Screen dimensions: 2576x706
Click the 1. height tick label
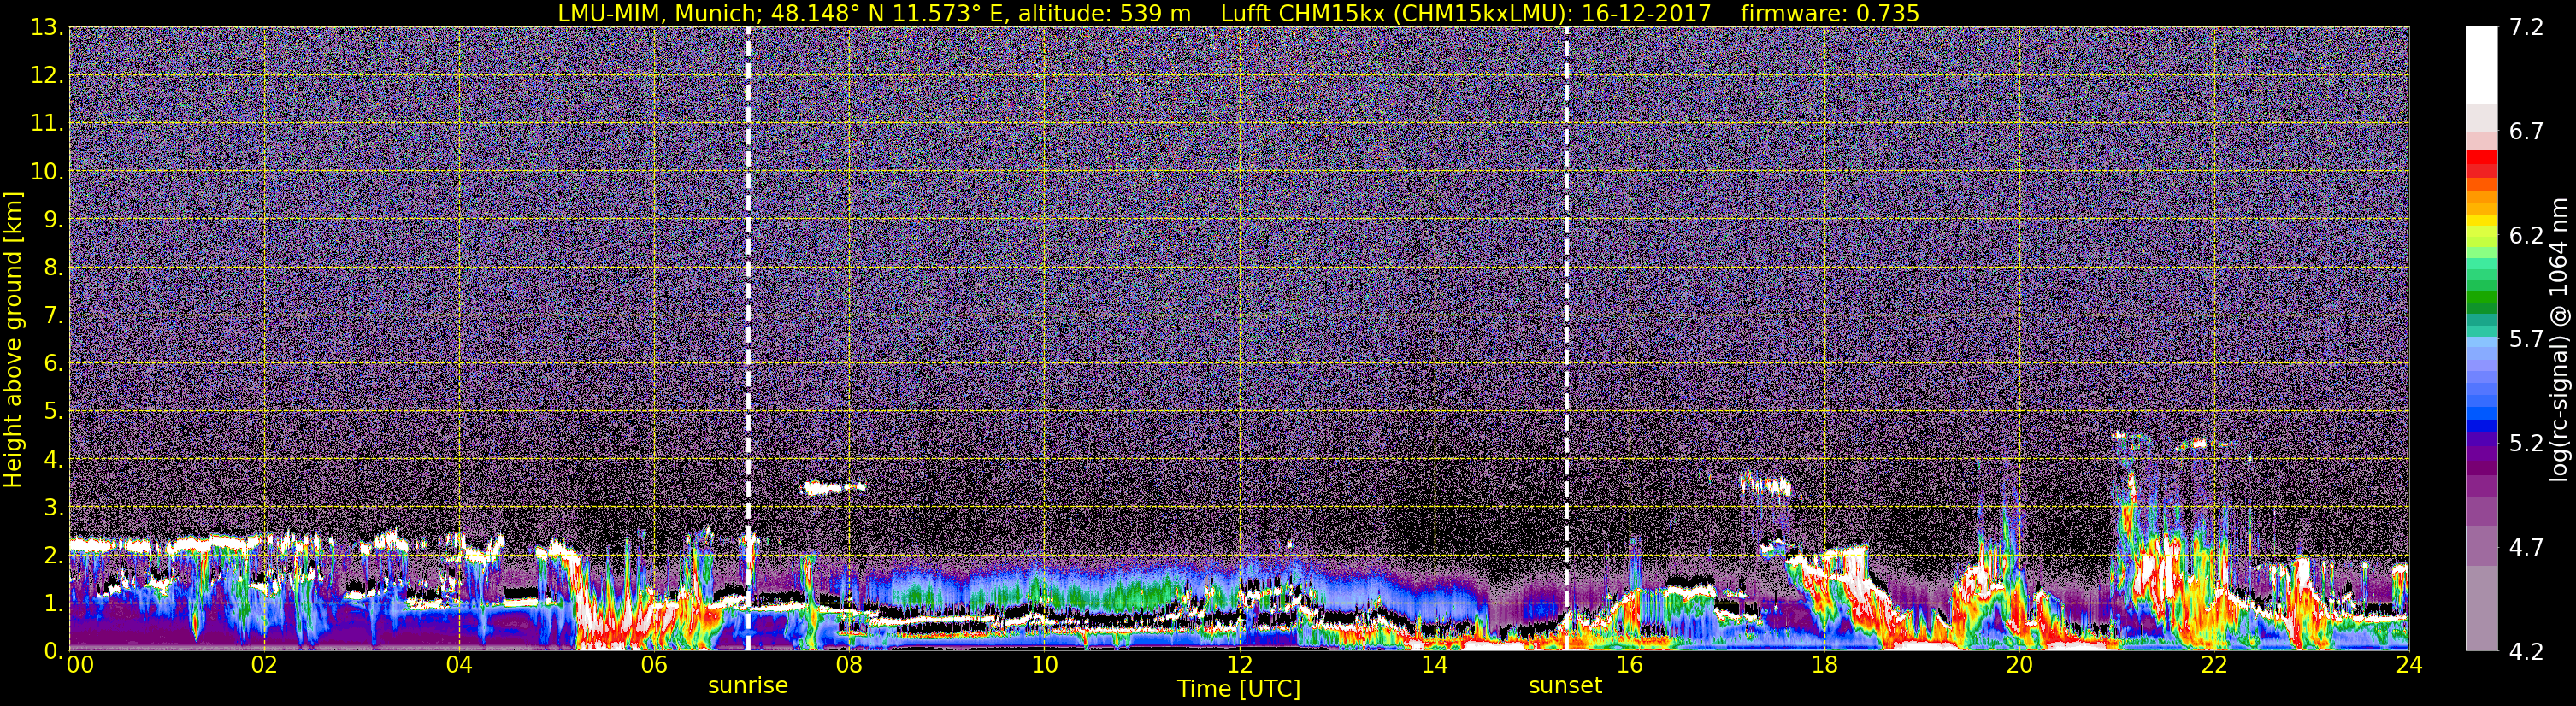pyautogui.click(x=53, y=603)
